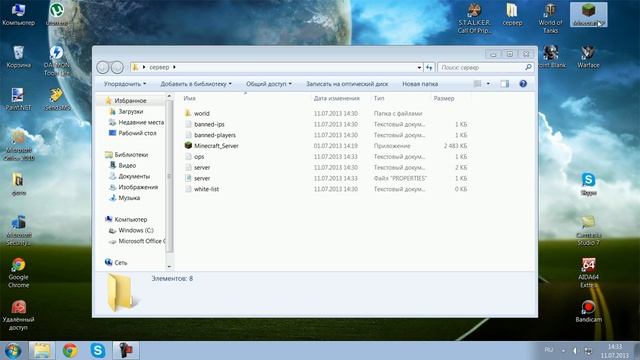Open the Компьютер desktop icon
The width and height of the screenshot is (640, 360).
18,15
